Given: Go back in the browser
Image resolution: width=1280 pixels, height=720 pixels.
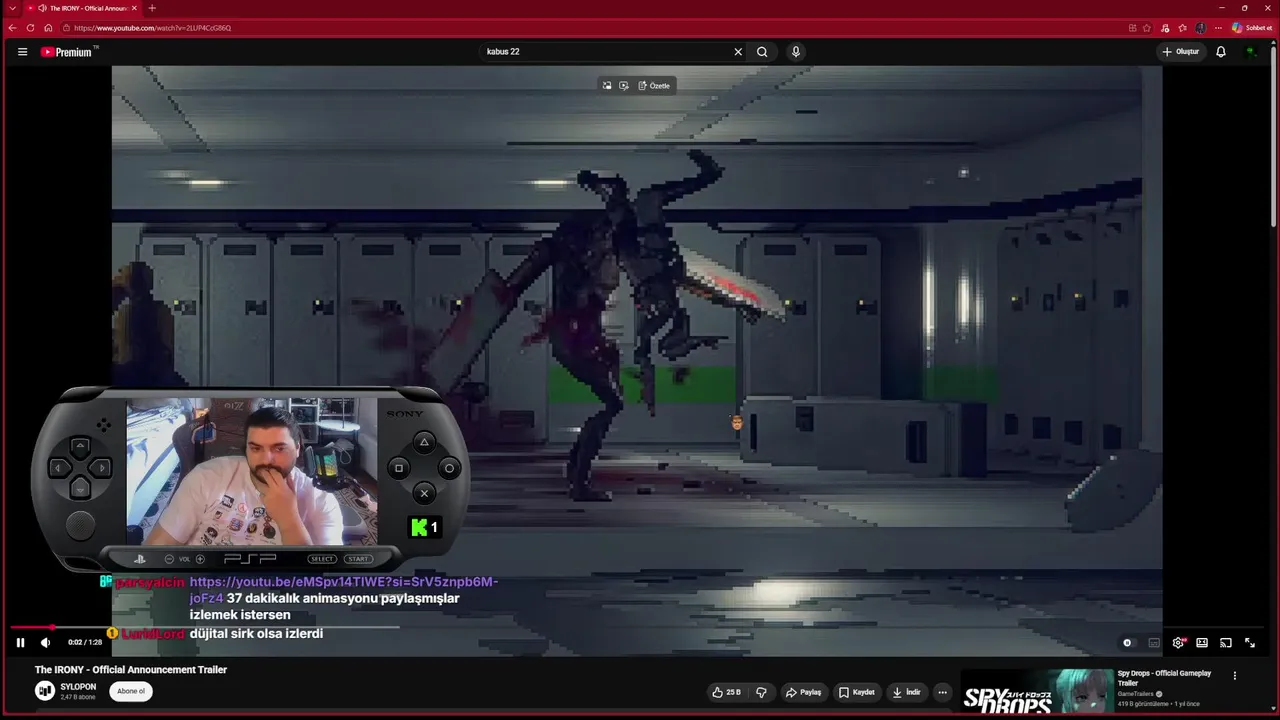Looking at the screenshot, I should (12, 28).
